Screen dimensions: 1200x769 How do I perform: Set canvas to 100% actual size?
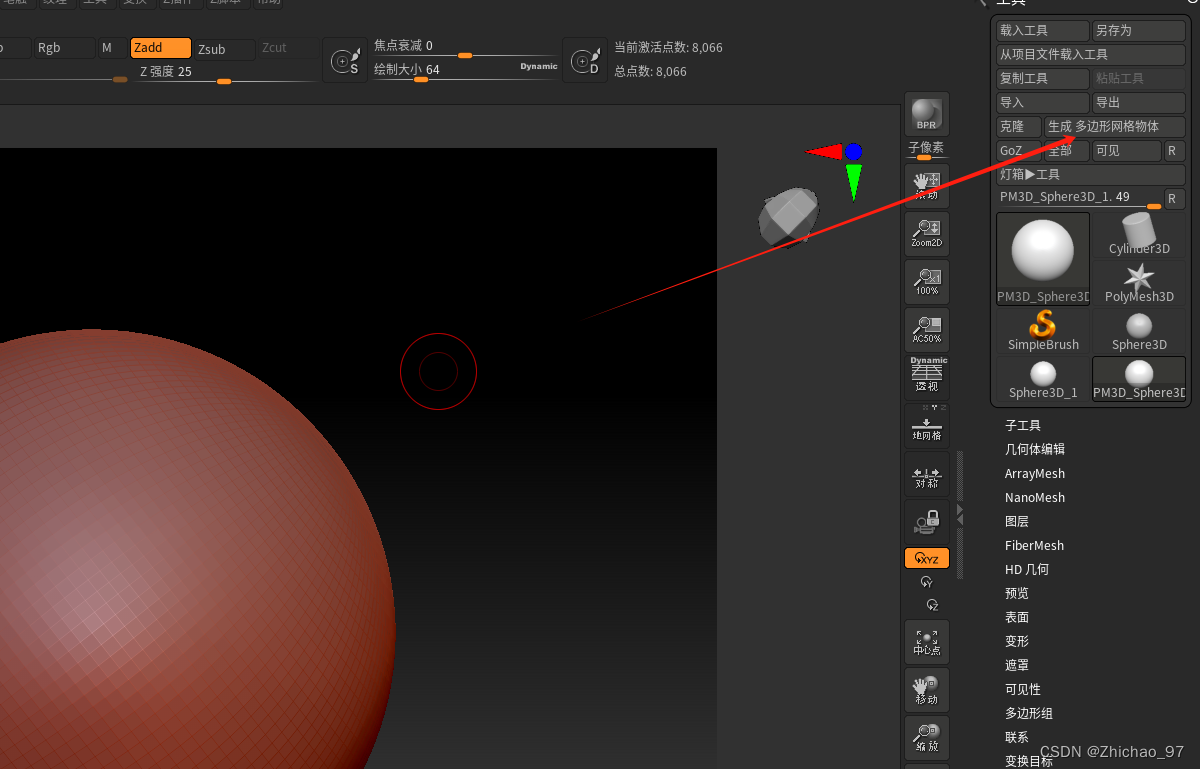(927, 281)
